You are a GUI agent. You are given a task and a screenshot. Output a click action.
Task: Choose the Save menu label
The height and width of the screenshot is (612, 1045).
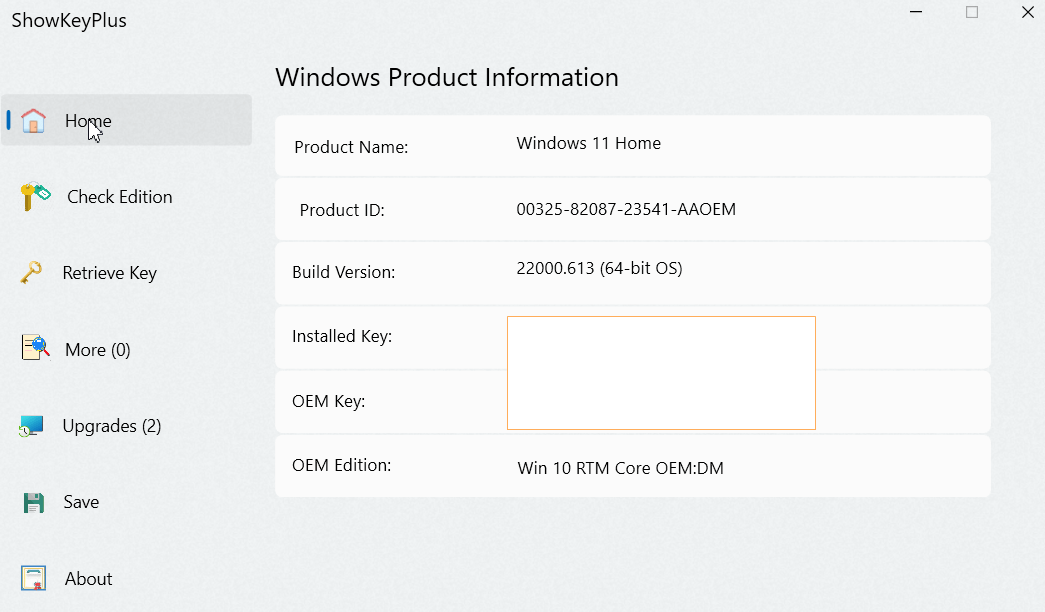(x=81, y=502)
